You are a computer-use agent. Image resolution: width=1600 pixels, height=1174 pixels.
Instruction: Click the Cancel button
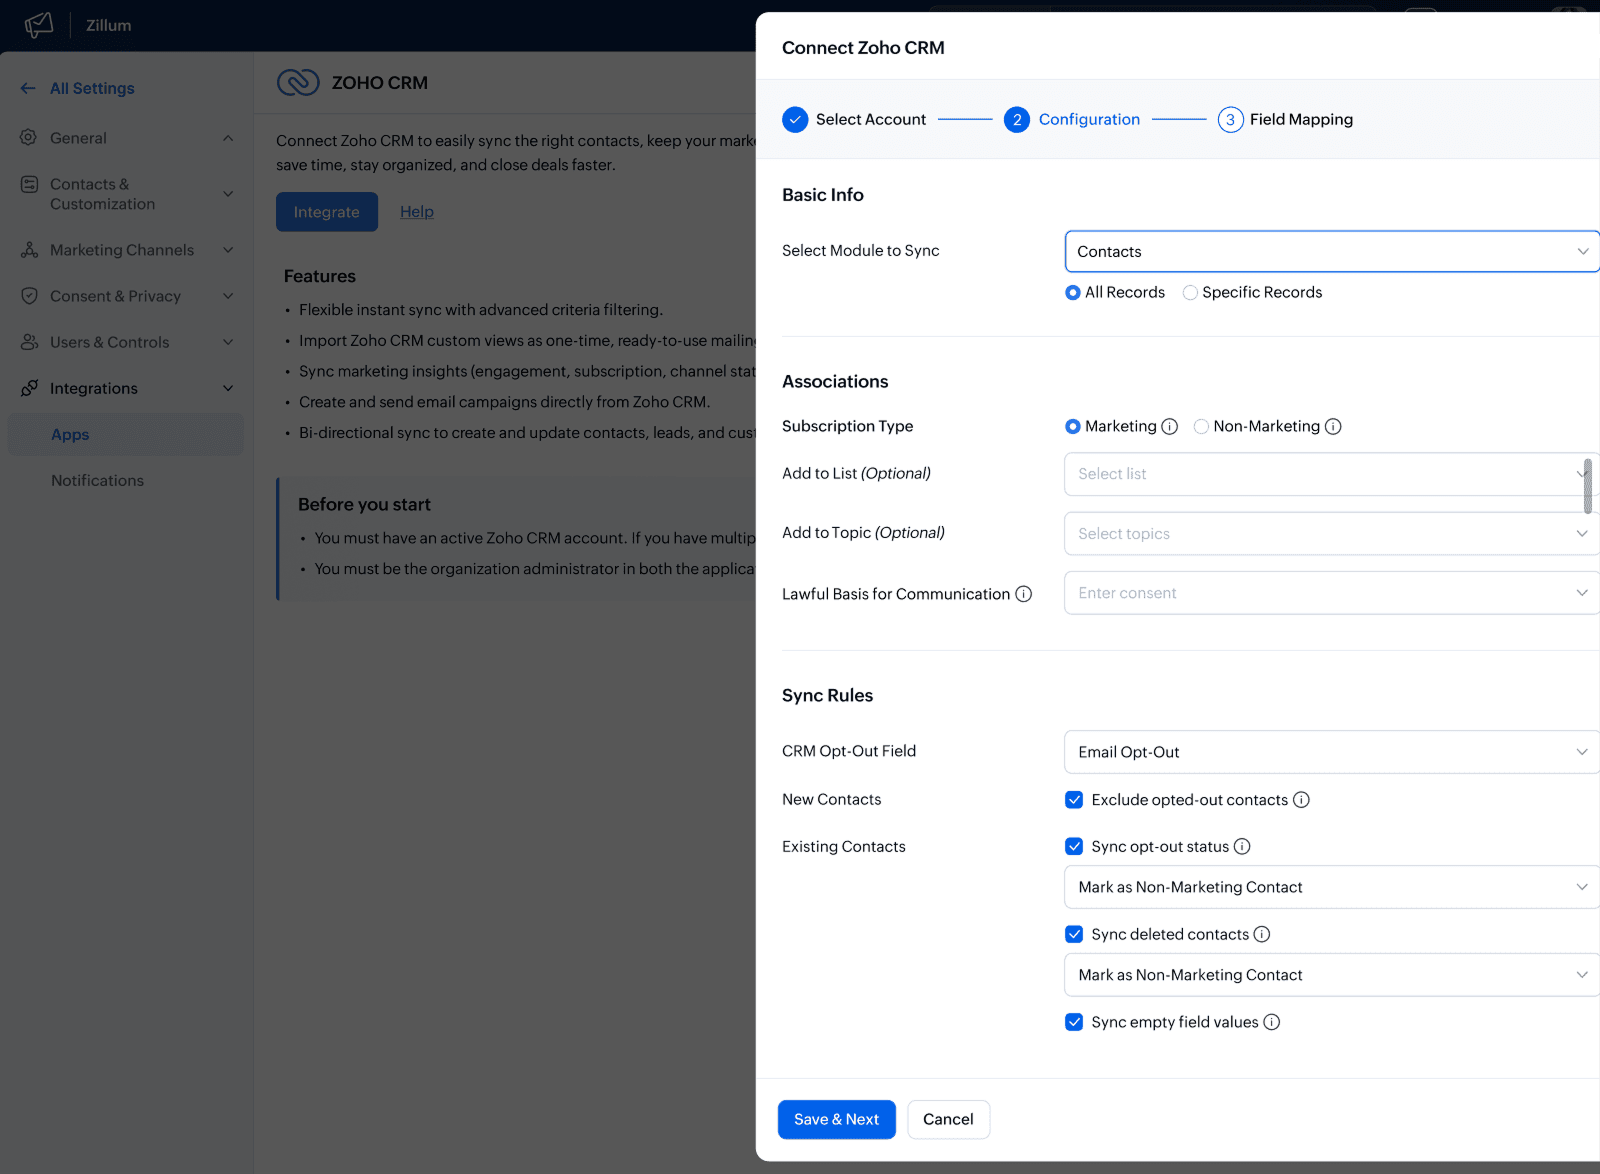pos(948,1120)
